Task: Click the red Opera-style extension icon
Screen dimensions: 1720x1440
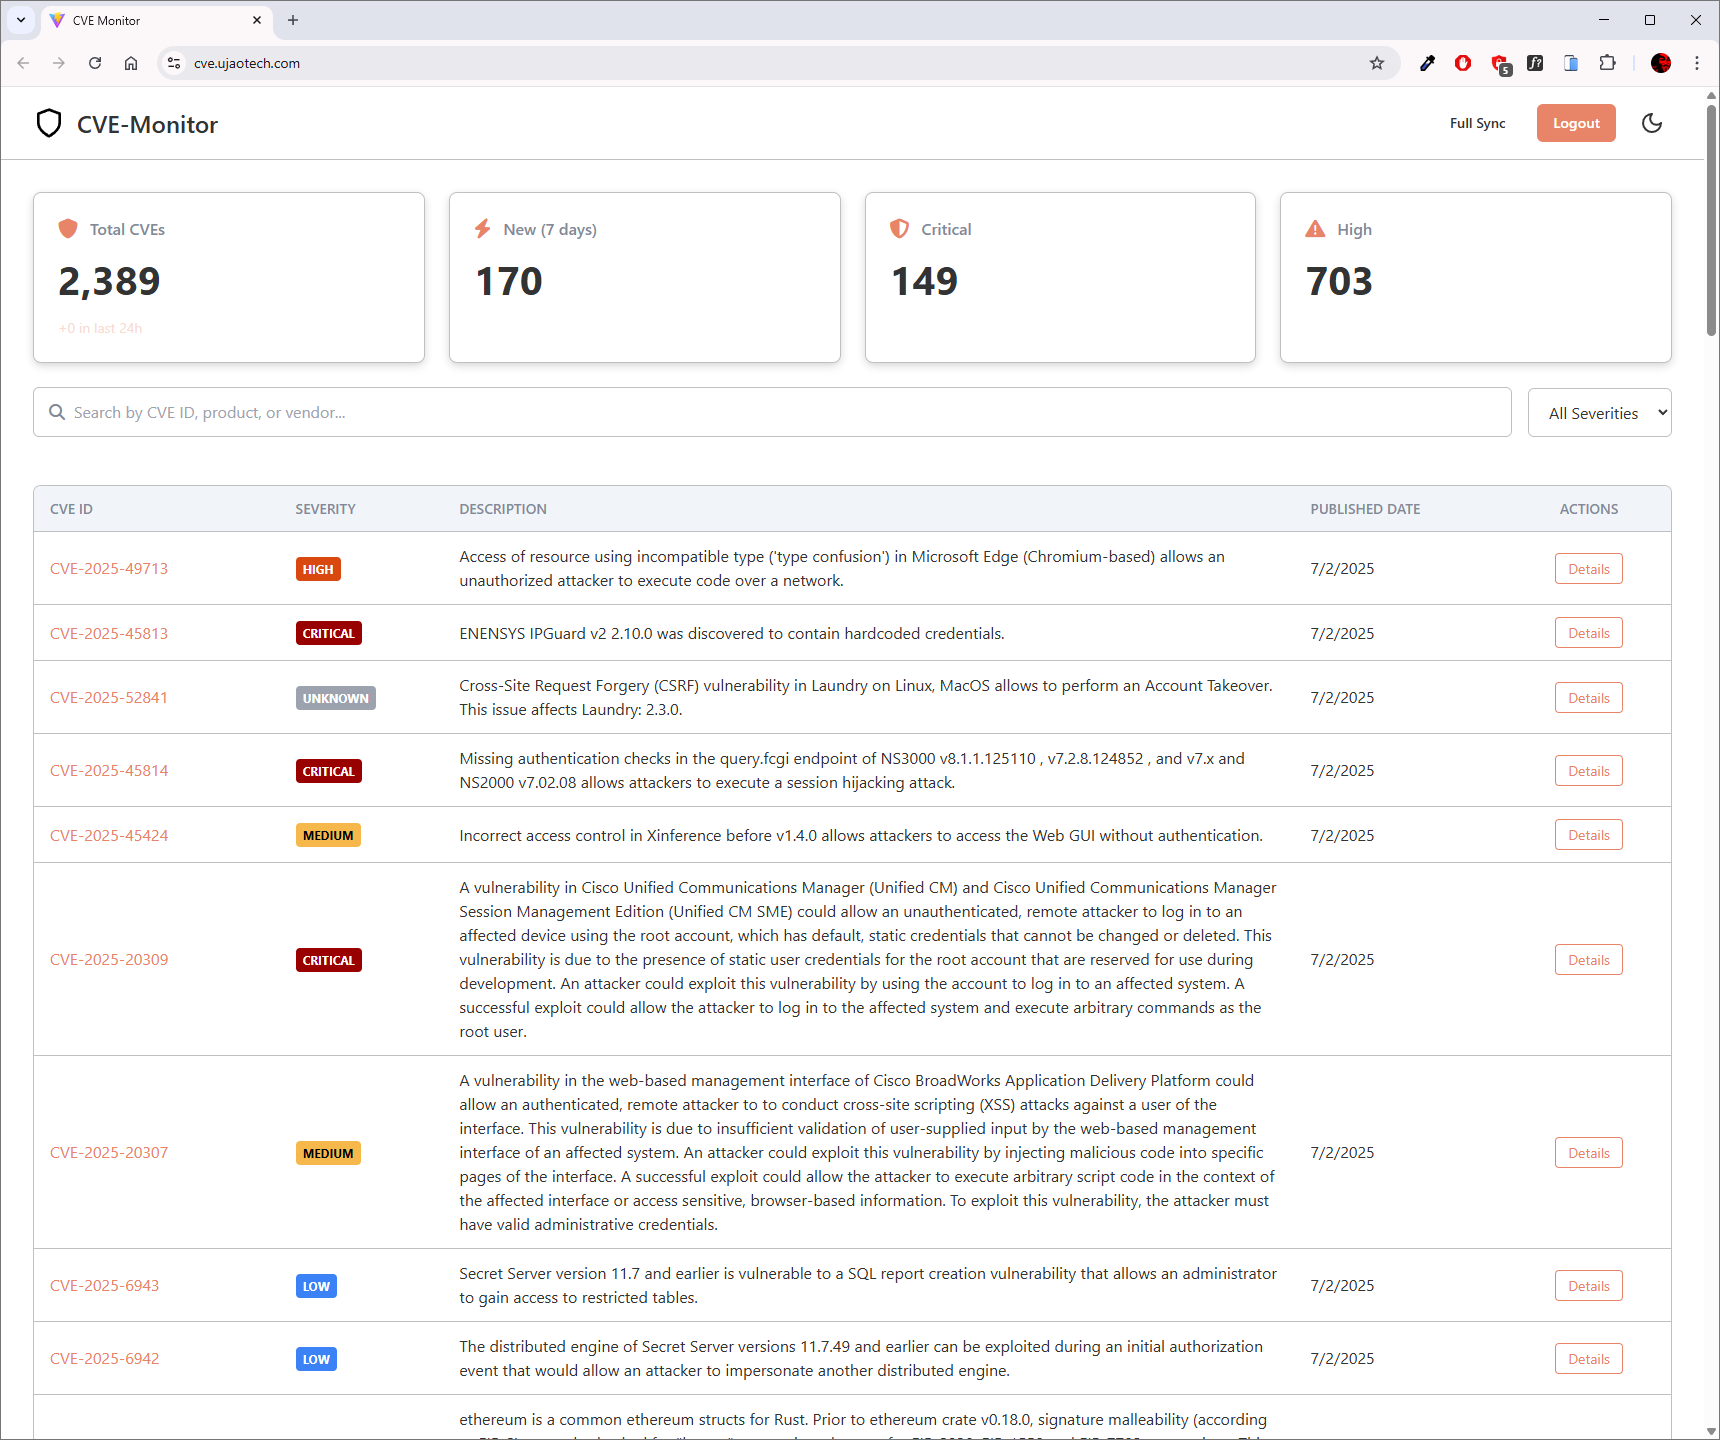Action: click(1463, 63)
